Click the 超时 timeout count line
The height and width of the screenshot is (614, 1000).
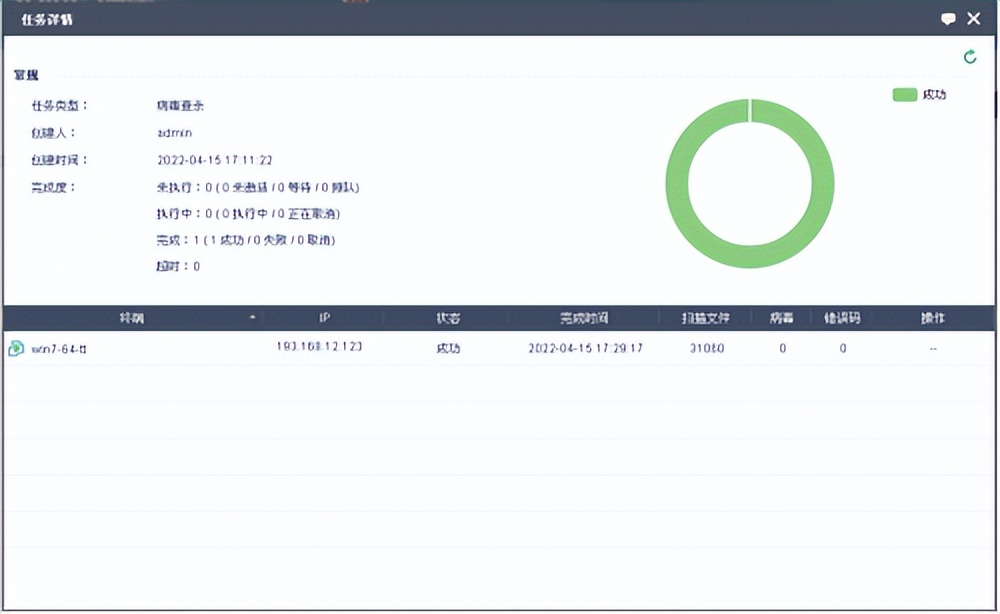click(x=178, y=267)
